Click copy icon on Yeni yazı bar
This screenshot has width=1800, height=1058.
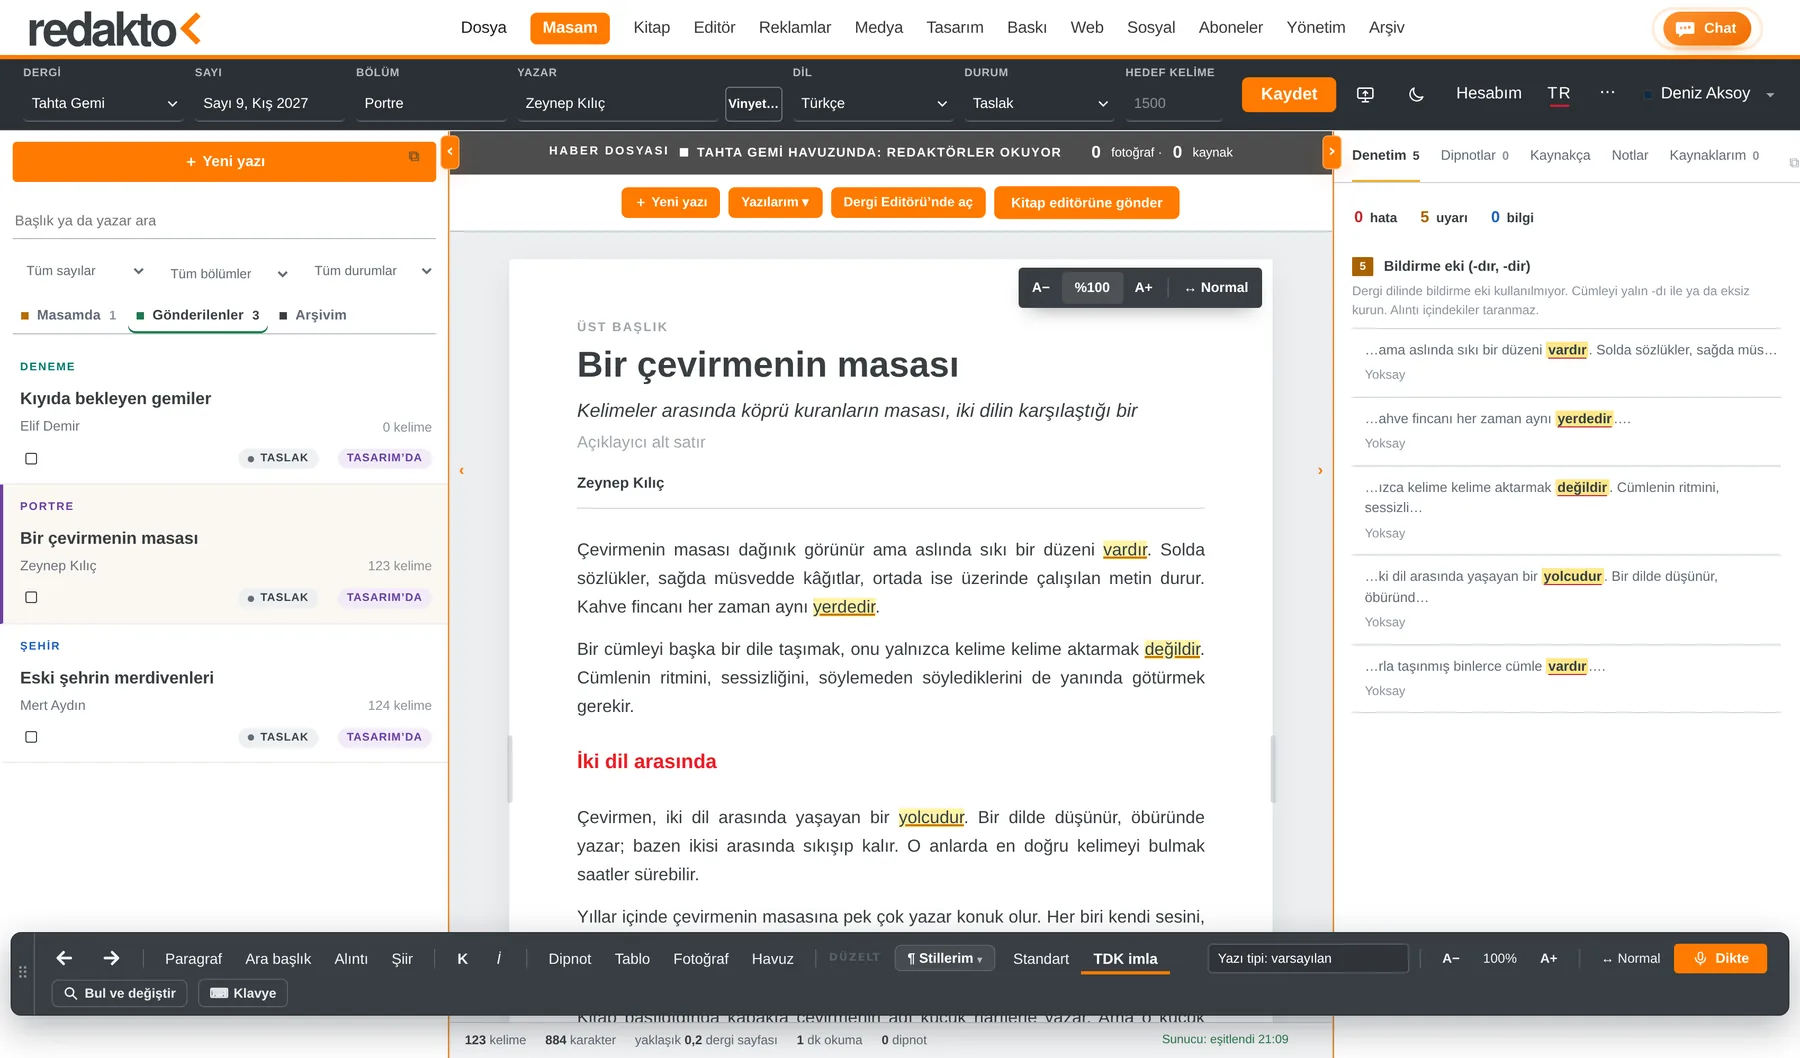[x=414, y=156]
